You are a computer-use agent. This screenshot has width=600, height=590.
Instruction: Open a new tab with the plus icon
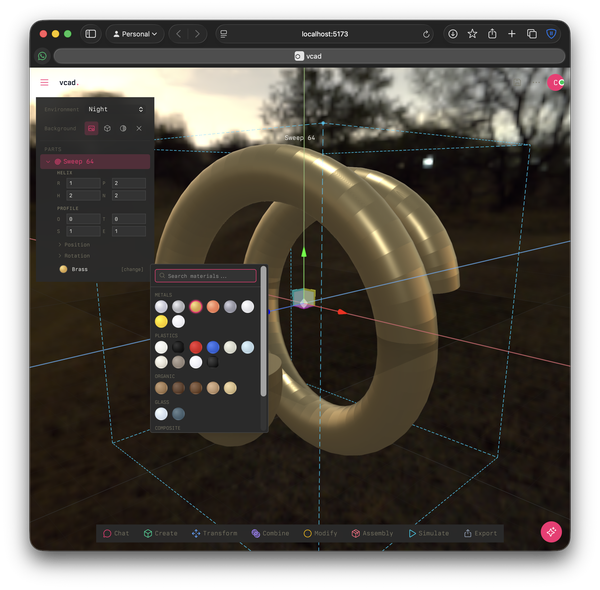tap(512, 34)
